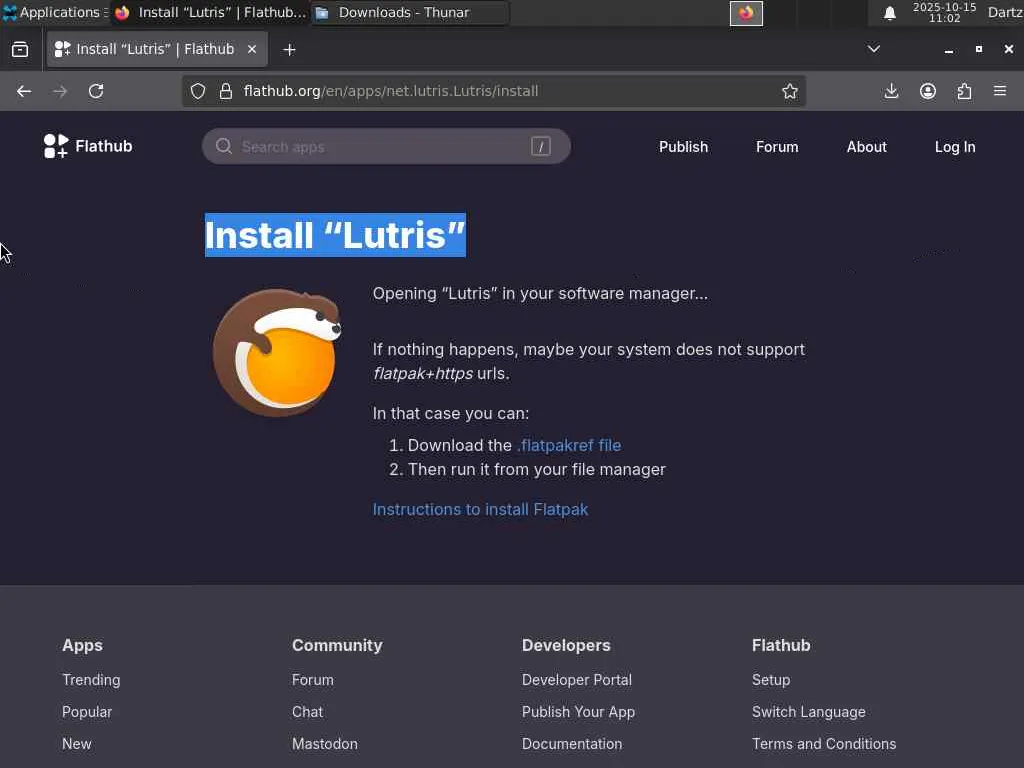
Task: Open the extensions puzzle icon
Action: point(965,91)
